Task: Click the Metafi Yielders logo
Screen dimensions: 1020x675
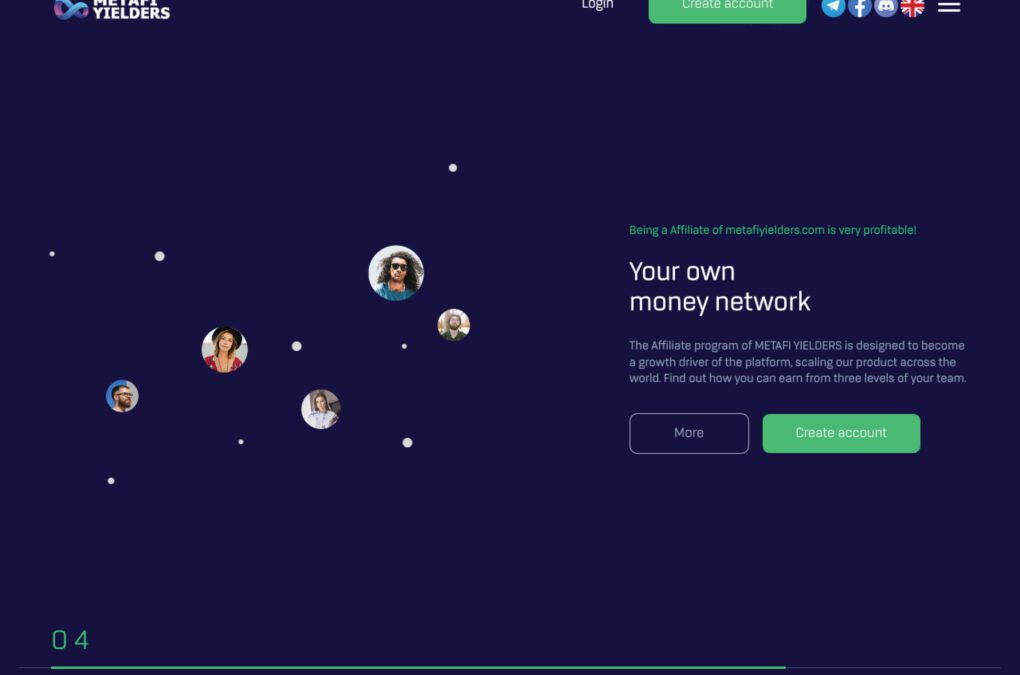Action: (112, 9)
